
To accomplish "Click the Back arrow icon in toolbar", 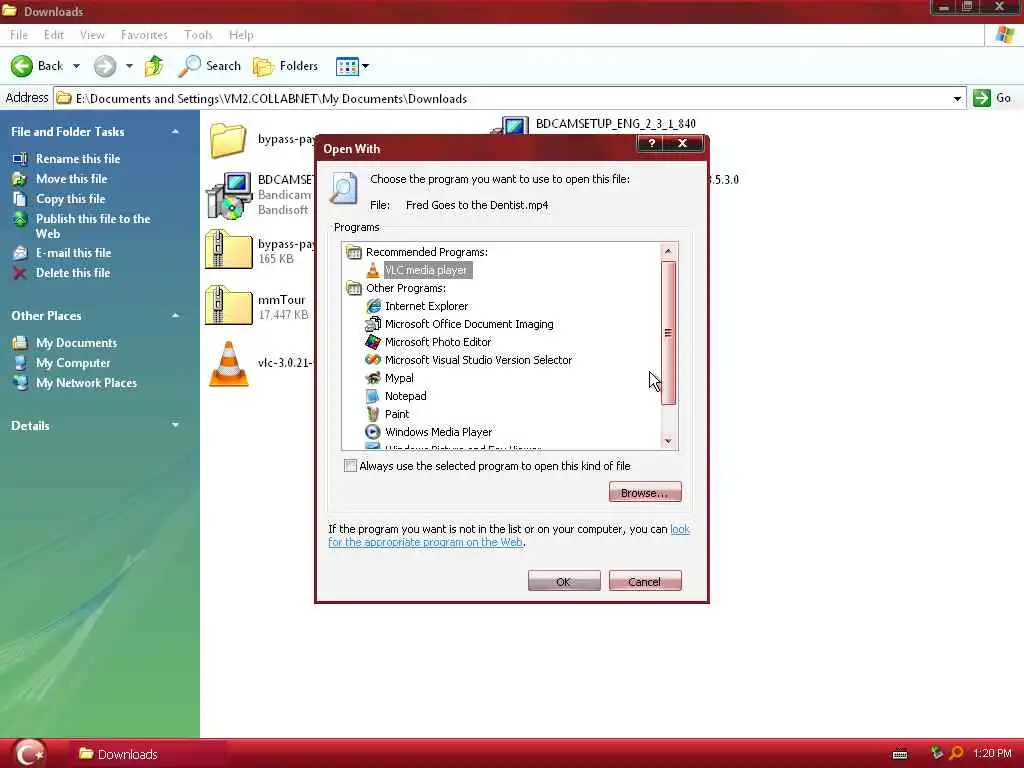I will click(x=22, y=66).
